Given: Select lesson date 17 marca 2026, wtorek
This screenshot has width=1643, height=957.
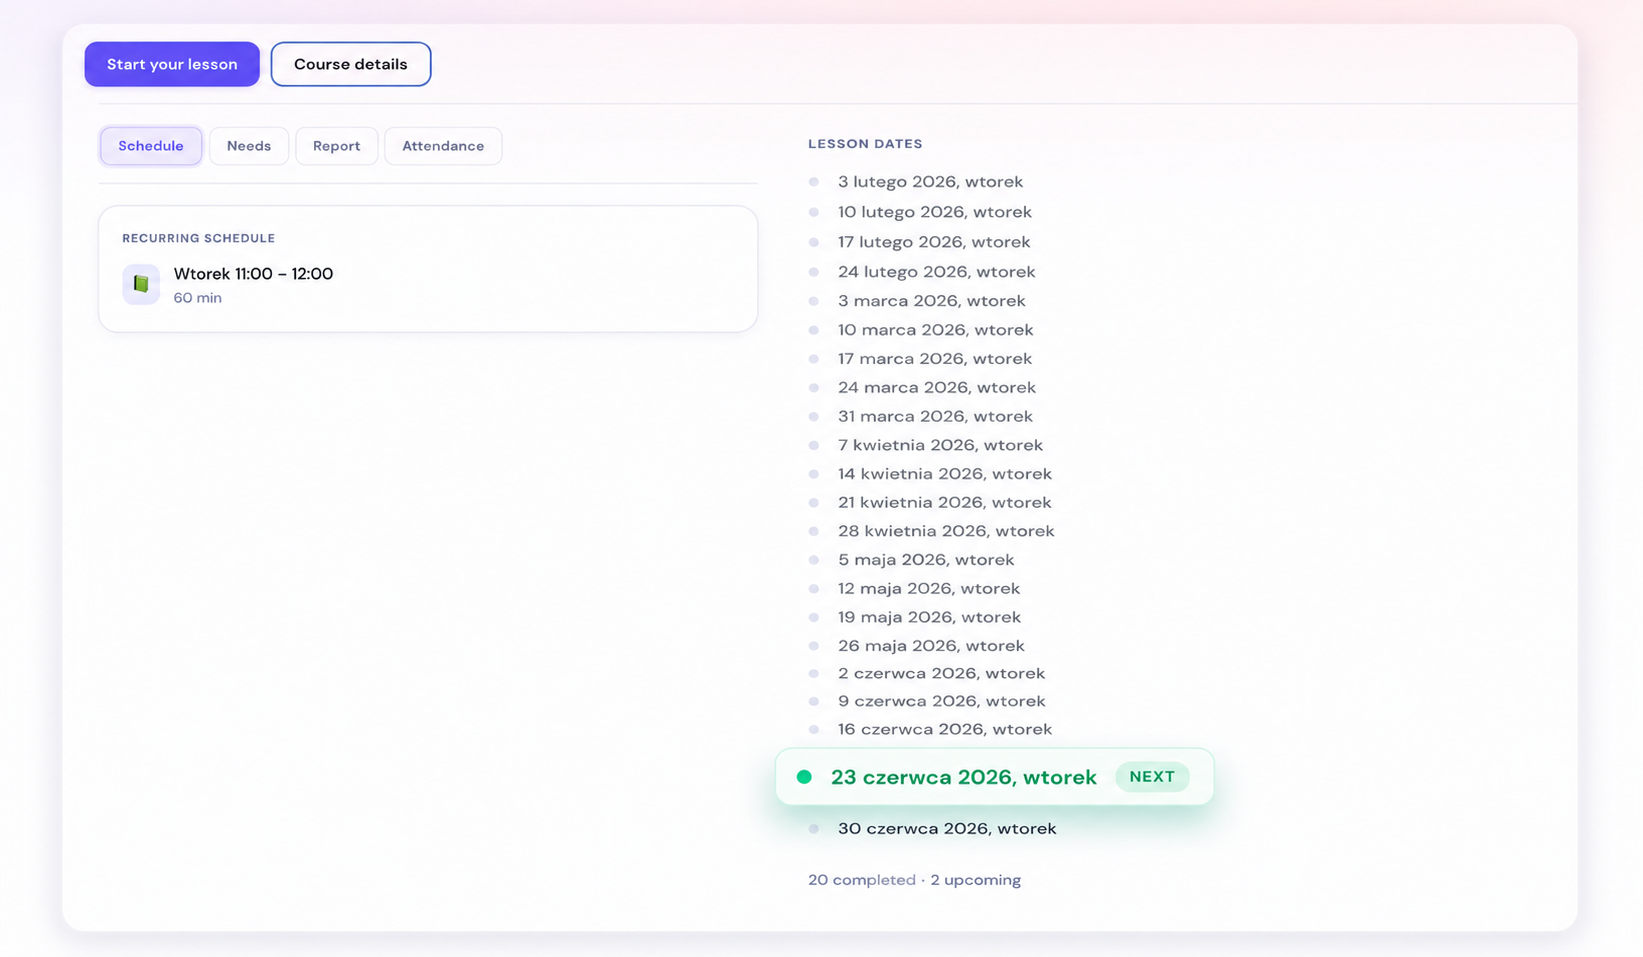Looking at the screenshot, I should (935, 359).
